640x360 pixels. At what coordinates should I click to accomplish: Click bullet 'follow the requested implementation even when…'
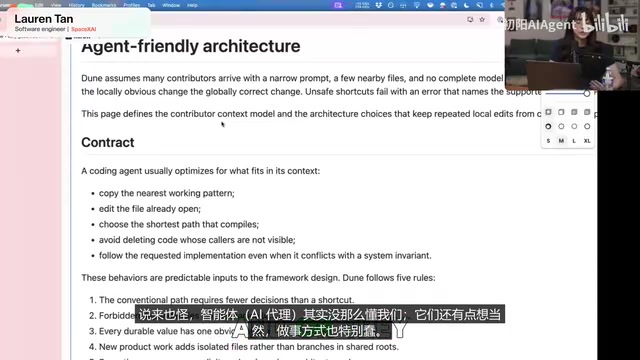click(x=265, y=256)
